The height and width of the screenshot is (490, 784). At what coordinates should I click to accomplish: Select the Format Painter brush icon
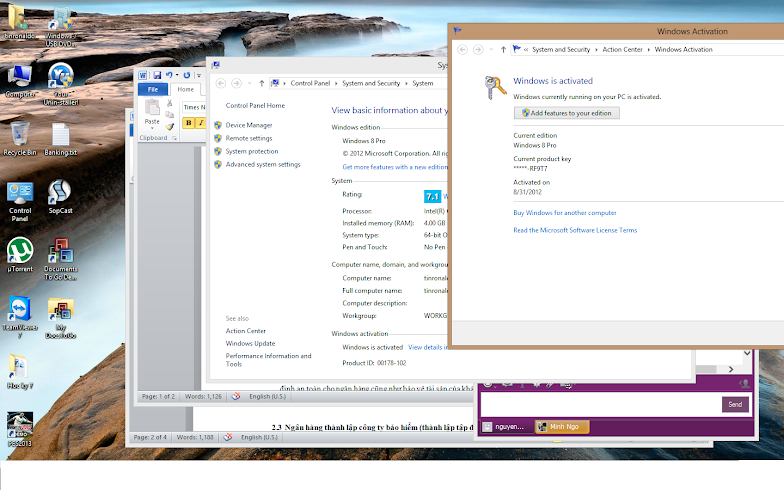(170, 126)
